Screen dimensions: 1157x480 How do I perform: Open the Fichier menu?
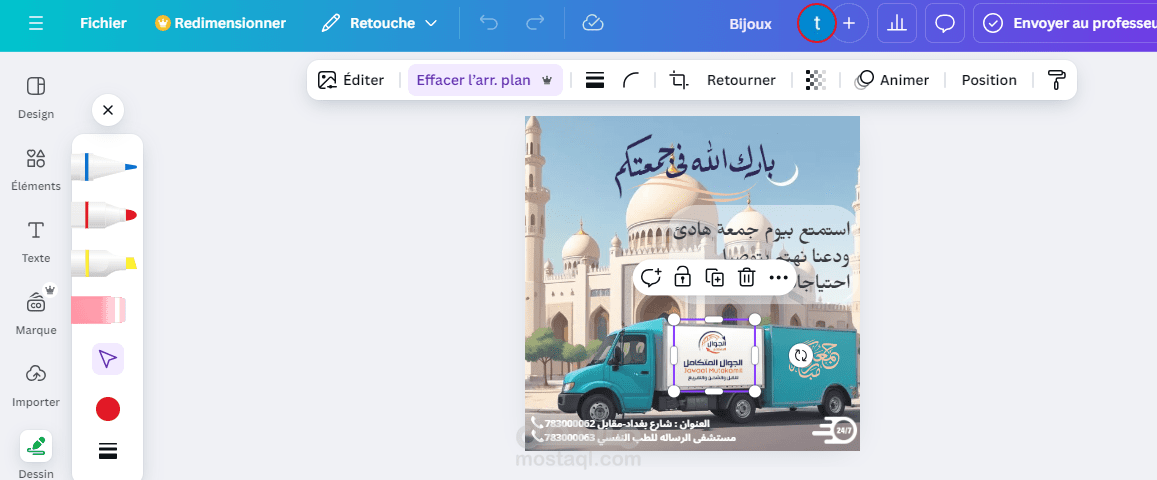tap(103, 24)
